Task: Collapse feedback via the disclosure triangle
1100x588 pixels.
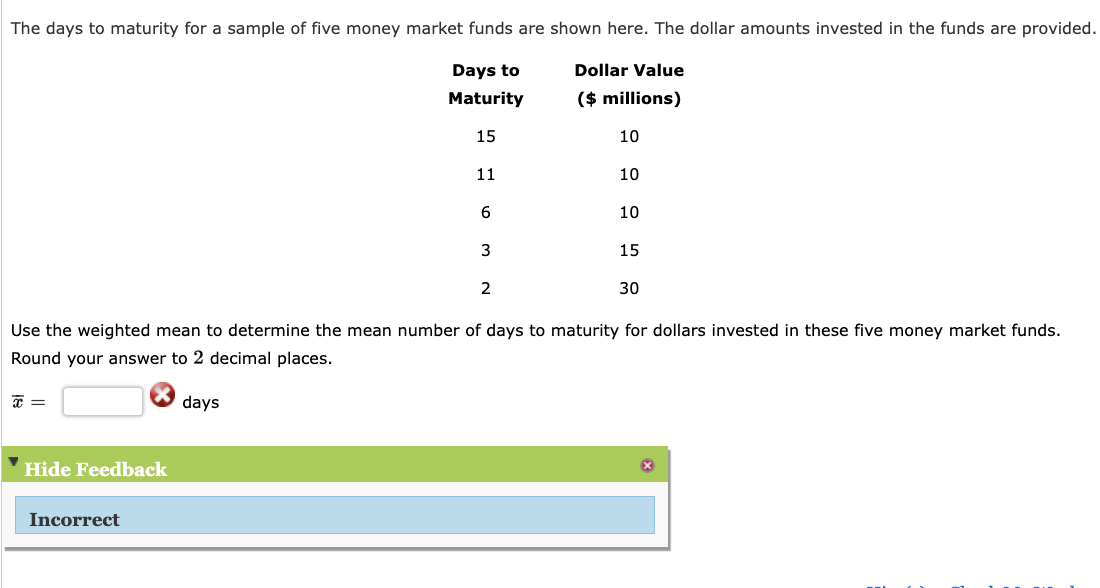Action: point(14,462)
